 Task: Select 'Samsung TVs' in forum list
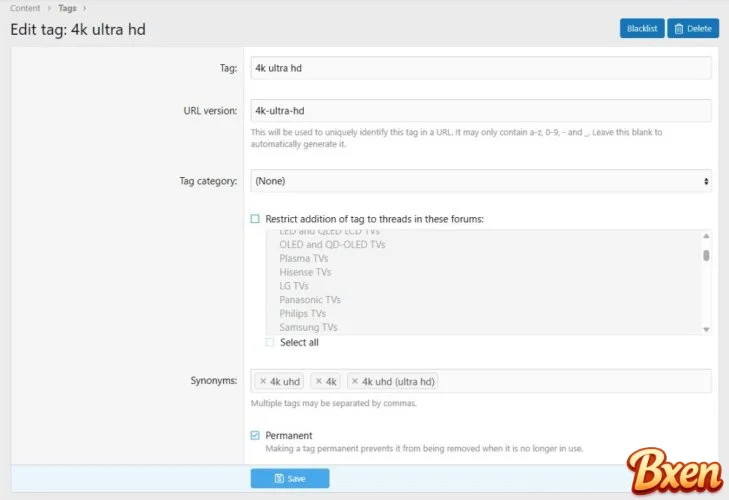click(x=308, y=327)
